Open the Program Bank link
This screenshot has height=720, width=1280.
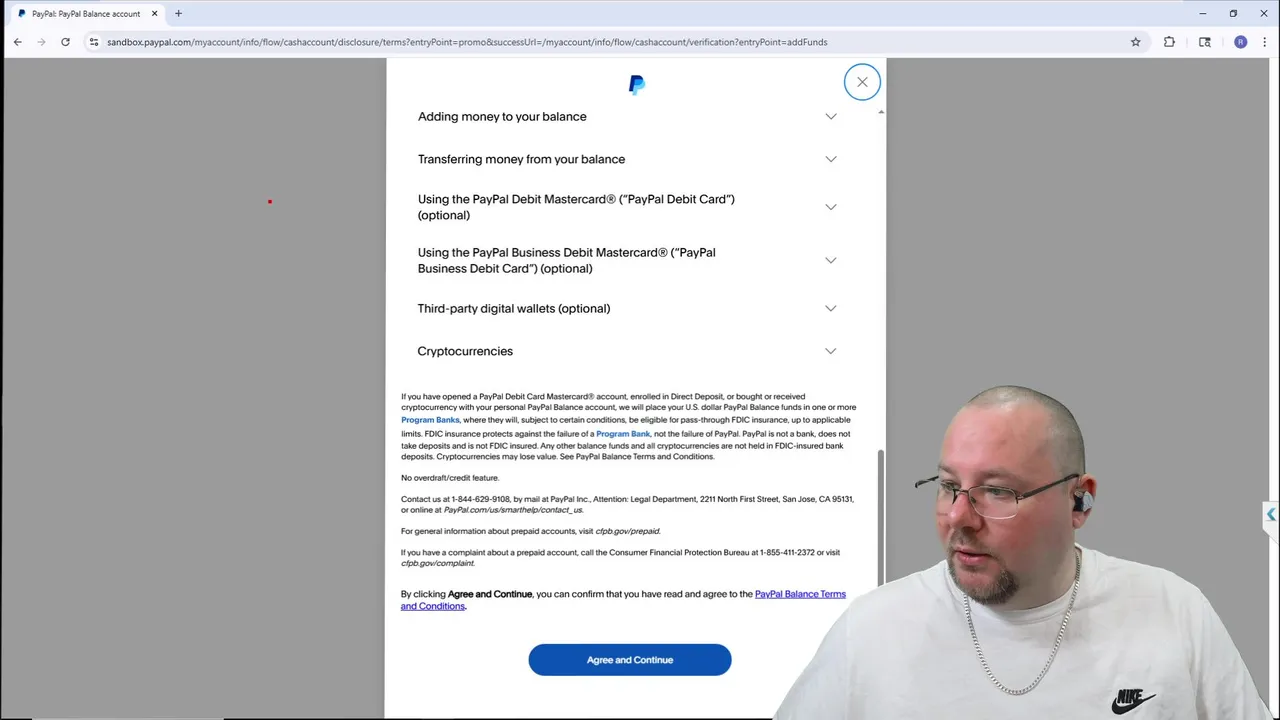(623, 434)
